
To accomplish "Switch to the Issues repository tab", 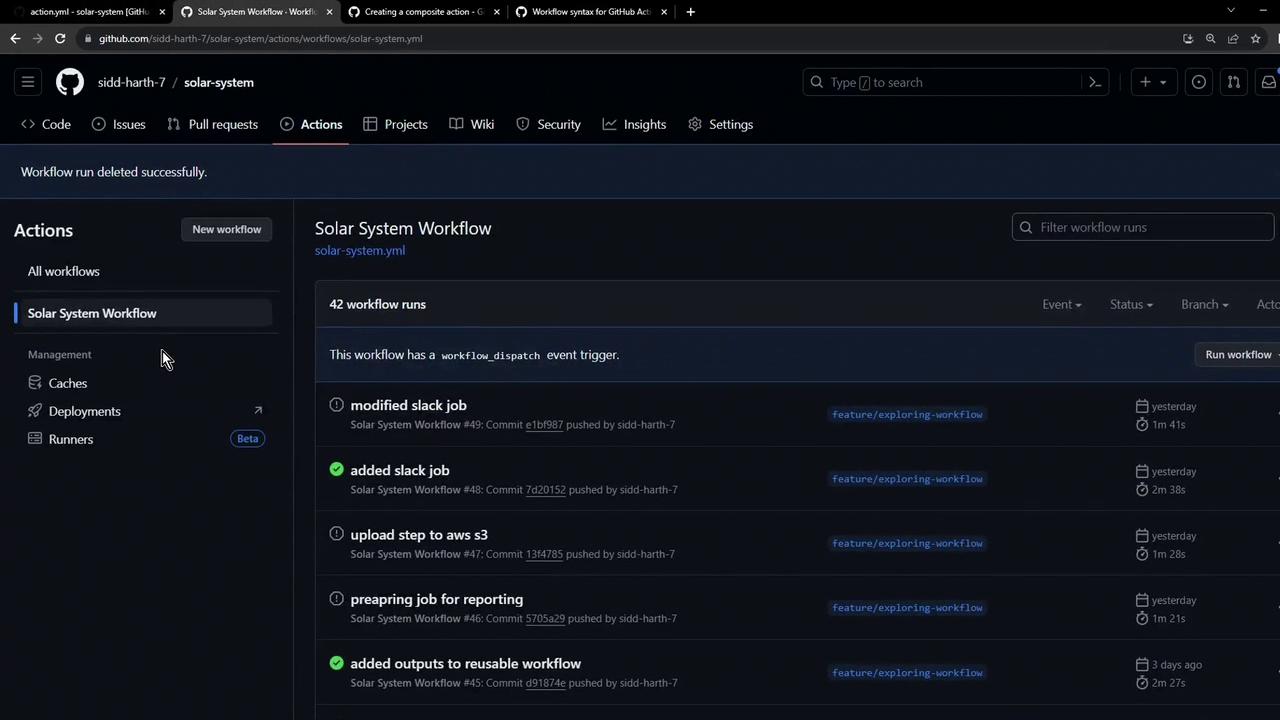I will tap(119, 124).
